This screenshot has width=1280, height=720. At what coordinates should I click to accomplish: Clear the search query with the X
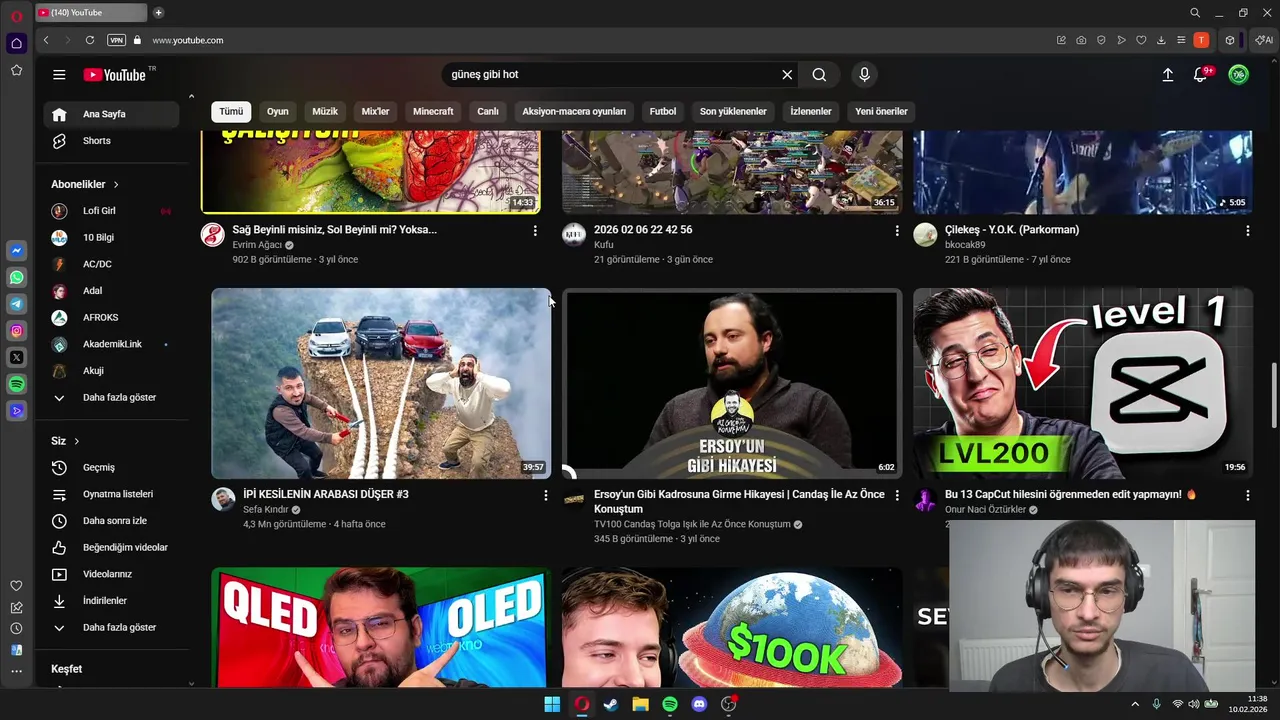[x=787, y=74]
